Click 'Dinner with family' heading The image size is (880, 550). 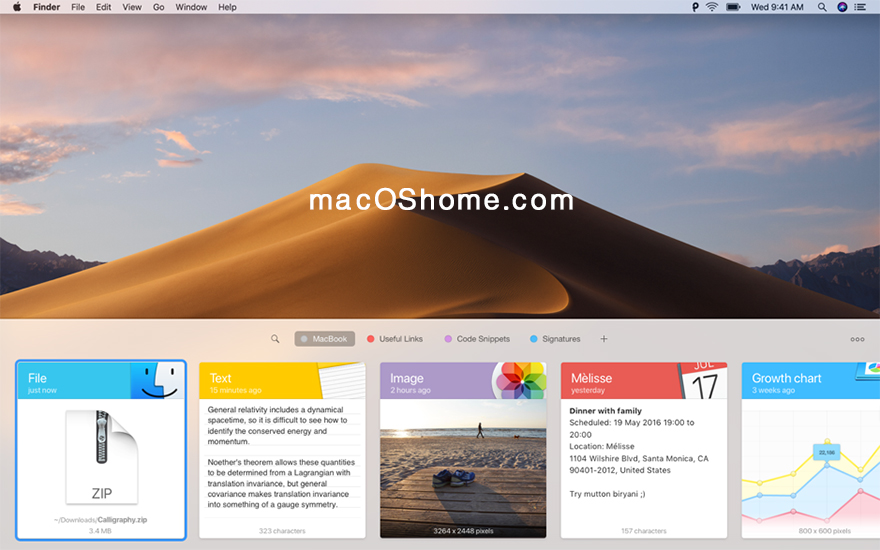pyautogui.click(x=605, y=411)
